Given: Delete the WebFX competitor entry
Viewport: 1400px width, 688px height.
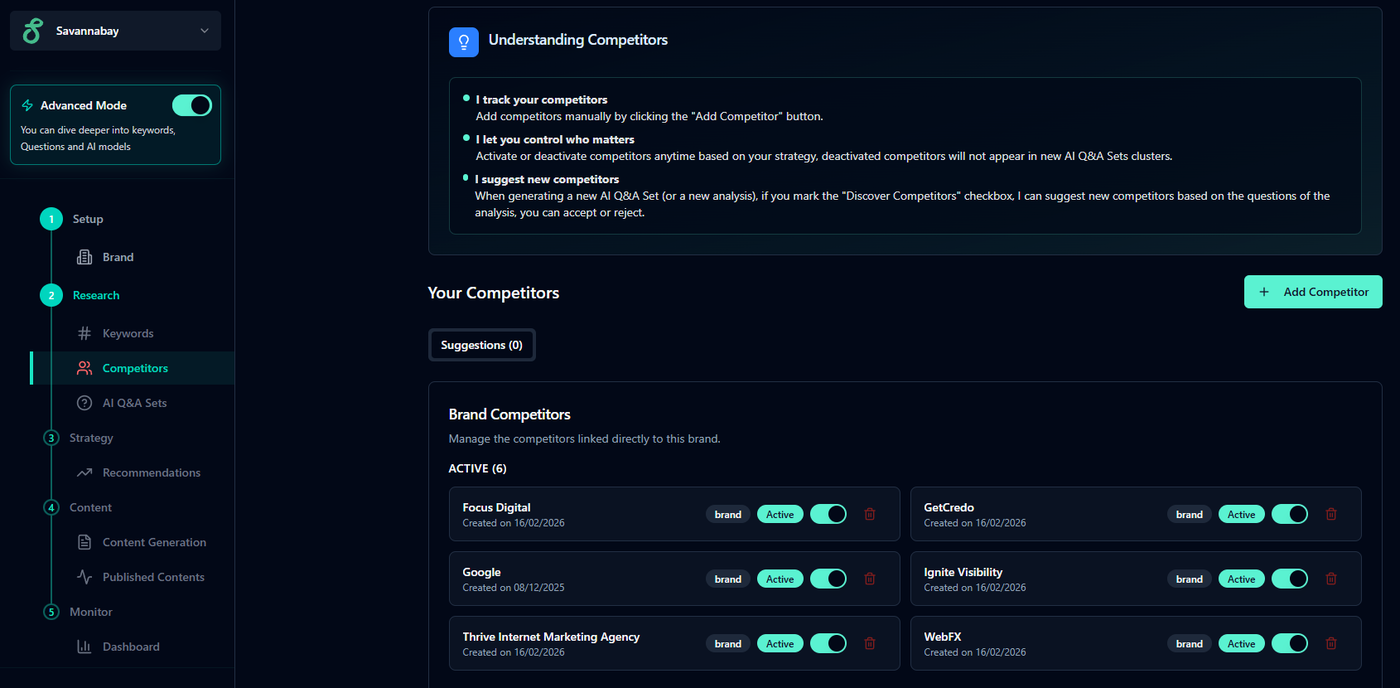Looking at the screenshot, I should (1331, 644).
